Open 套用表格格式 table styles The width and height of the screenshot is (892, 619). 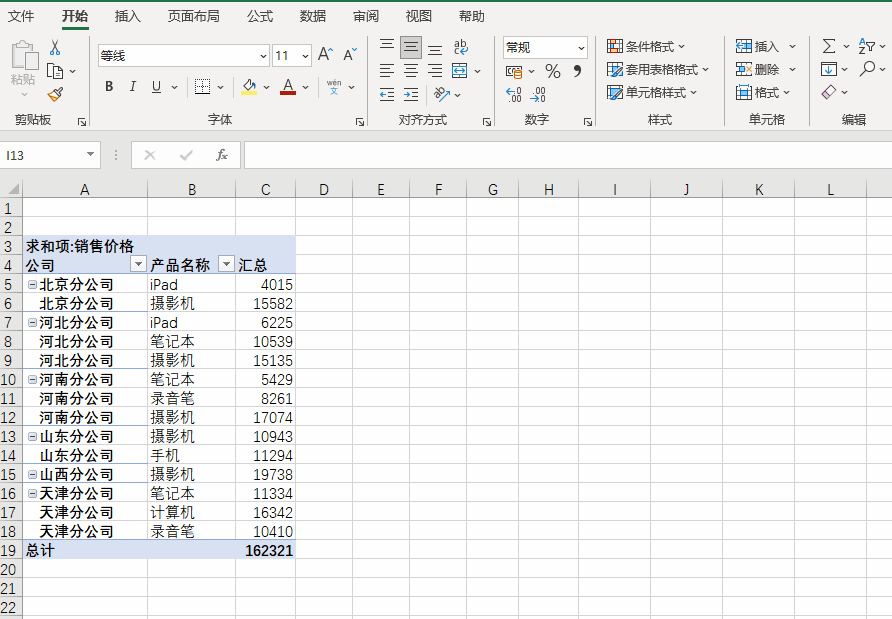[x=658, y=69]
